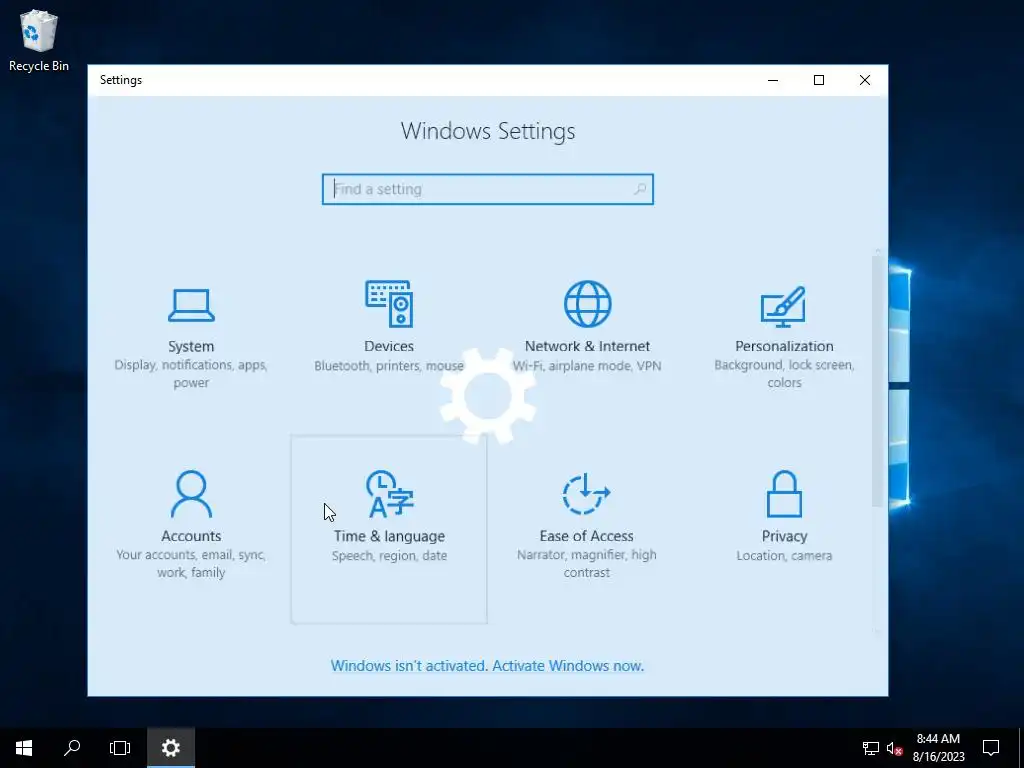Click the magnifier icon in search box
This screenshot has width=1024, height=768.
point(639,189)
